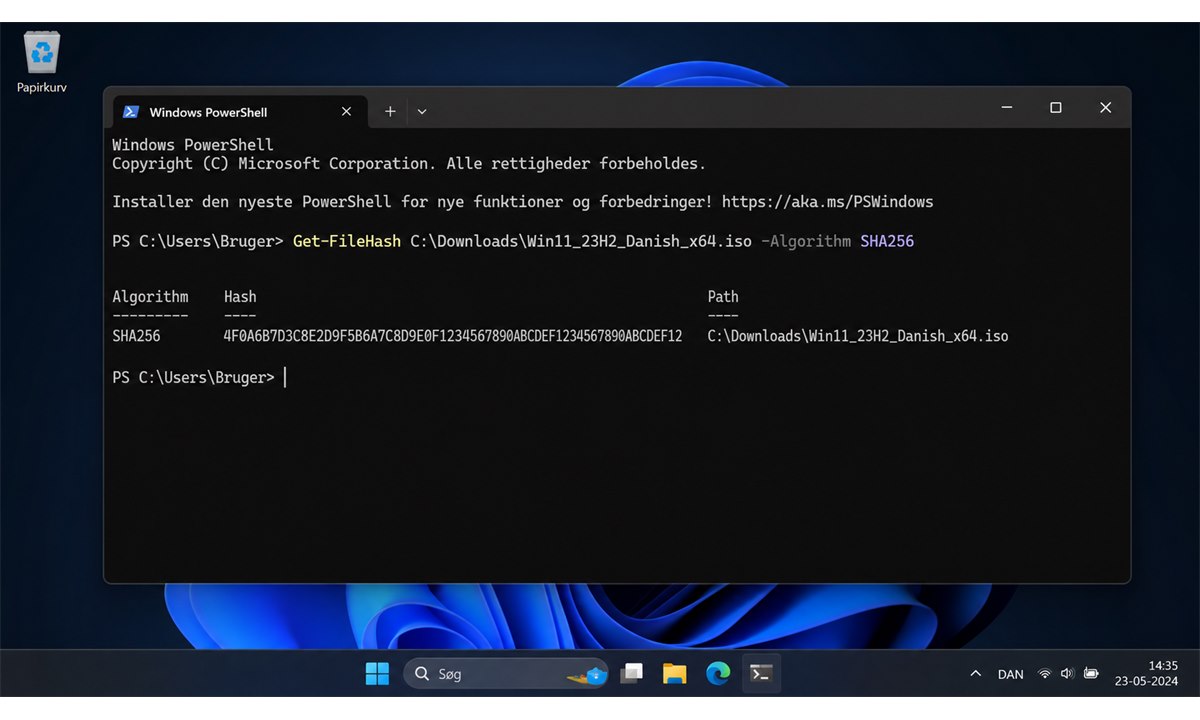Image resolution: width=1200 pixels, height=720 pixels.
Task: Click the Path column header
Action: 723,297
